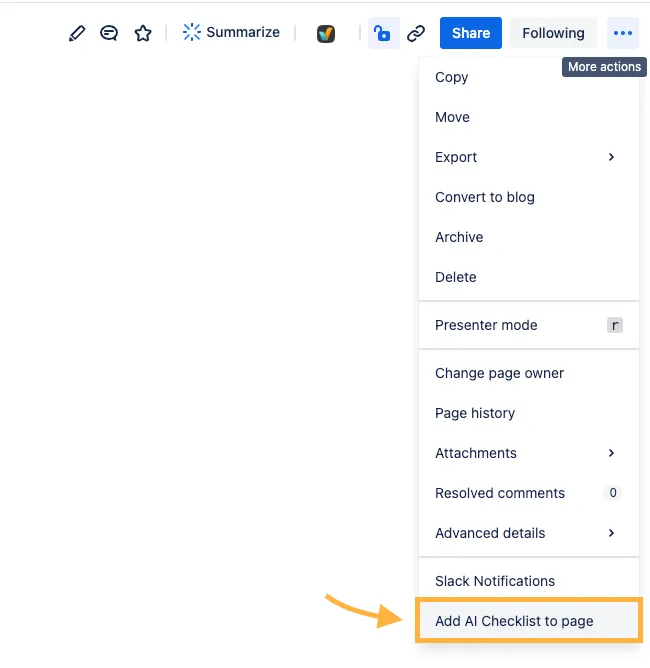Expand the Export submenu
650x668 pixels.
(x=528, y=157)
